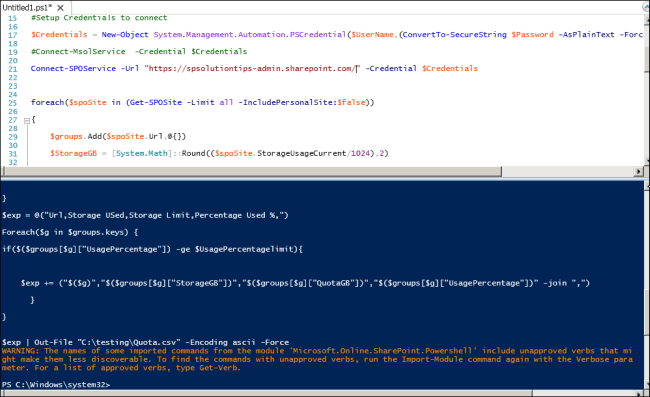Screen dimensions: 650x397
Task: Click 'Get-SPOSite' cmdlet on line 25
Action: (156, 102)
